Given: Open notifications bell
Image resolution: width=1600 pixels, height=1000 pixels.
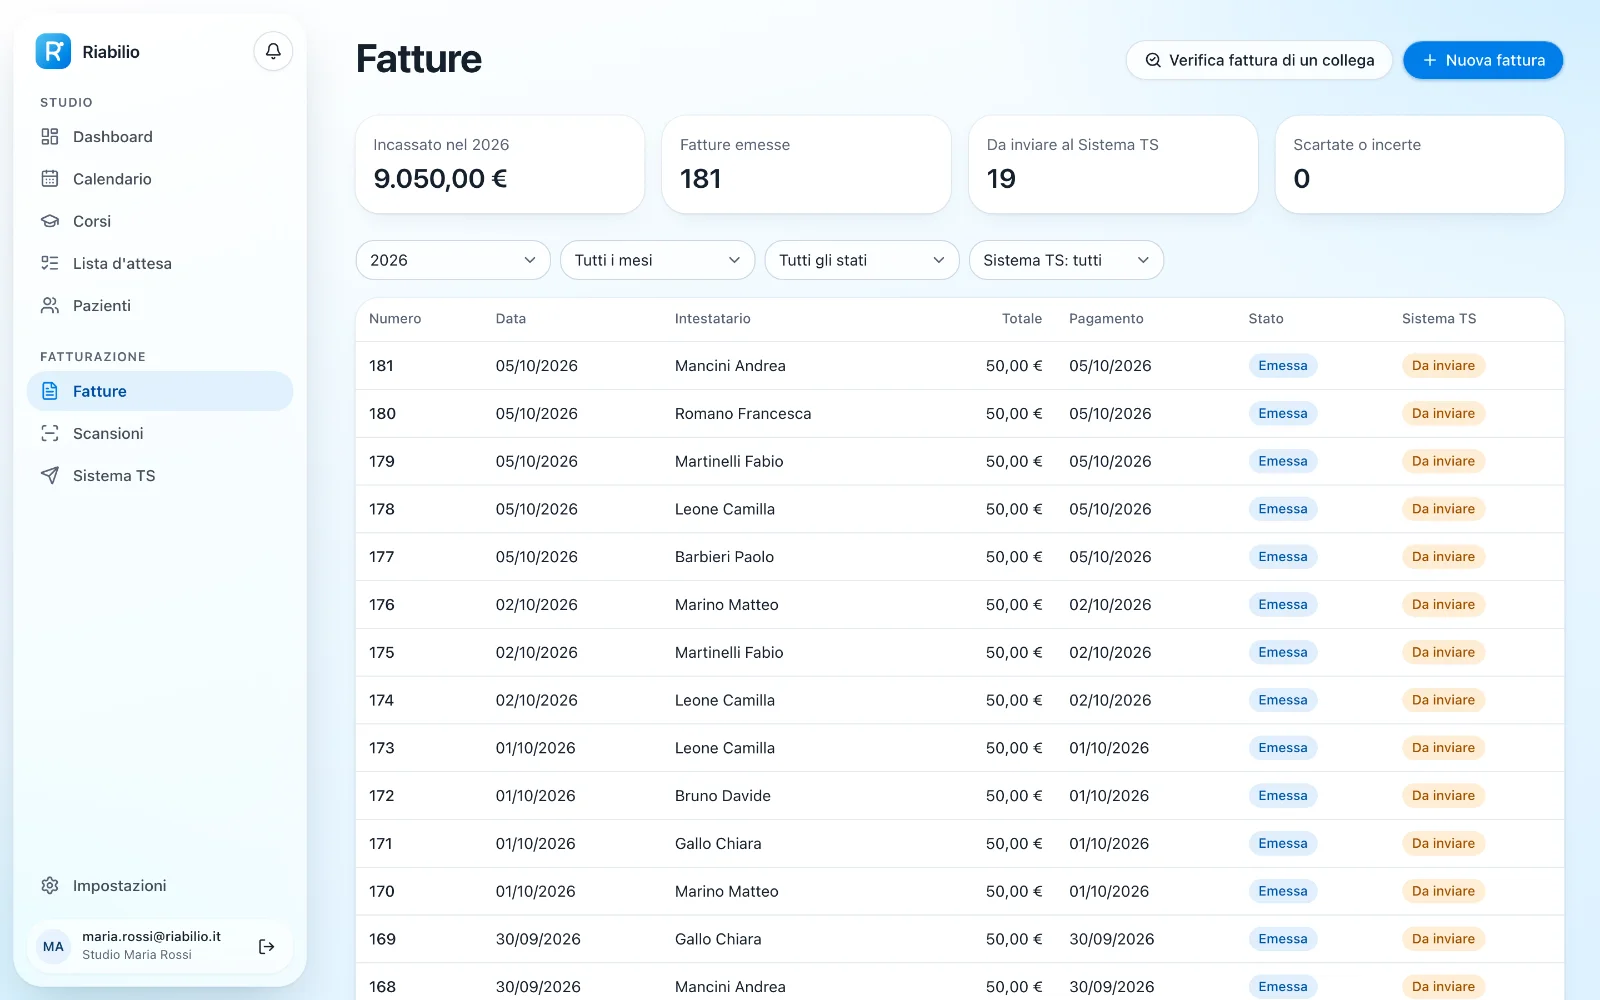Looking at the screenshot, I should tap(273, 51).
